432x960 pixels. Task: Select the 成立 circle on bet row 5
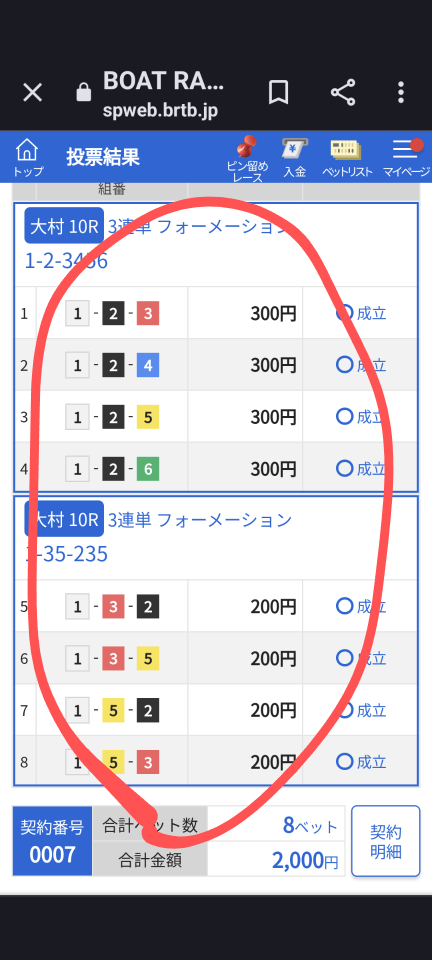345,606
